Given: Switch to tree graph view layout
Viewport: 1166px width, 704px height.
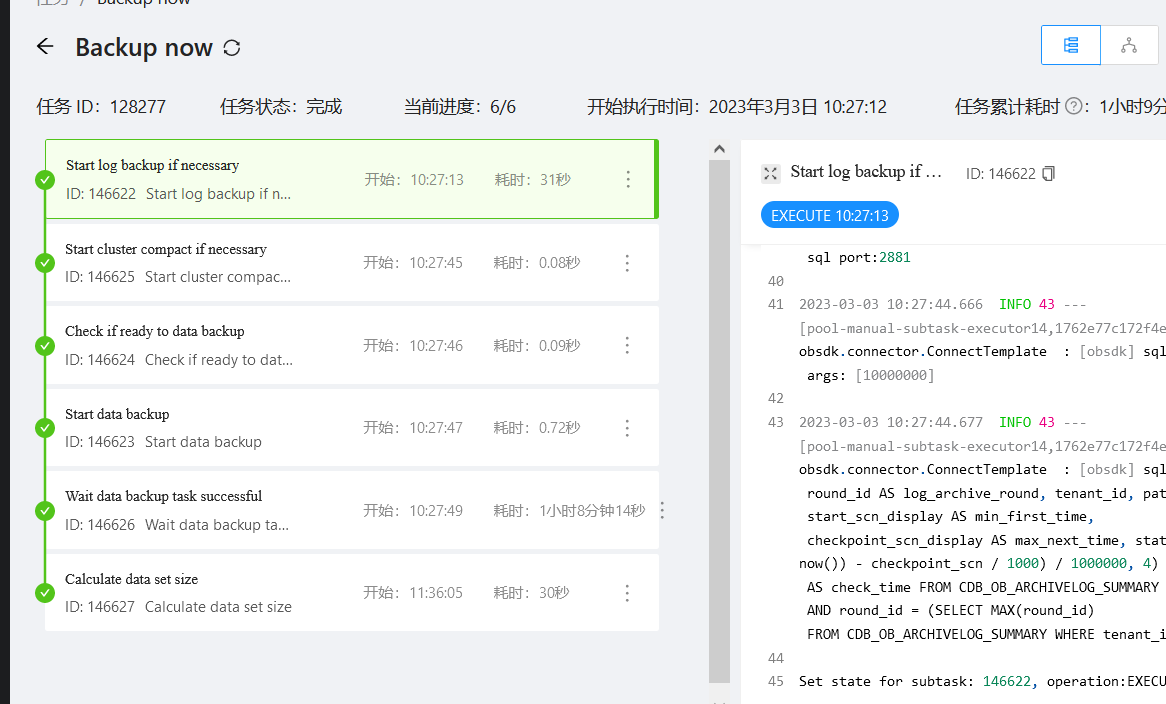Looking at the screenshot, I should point(1129,45).
